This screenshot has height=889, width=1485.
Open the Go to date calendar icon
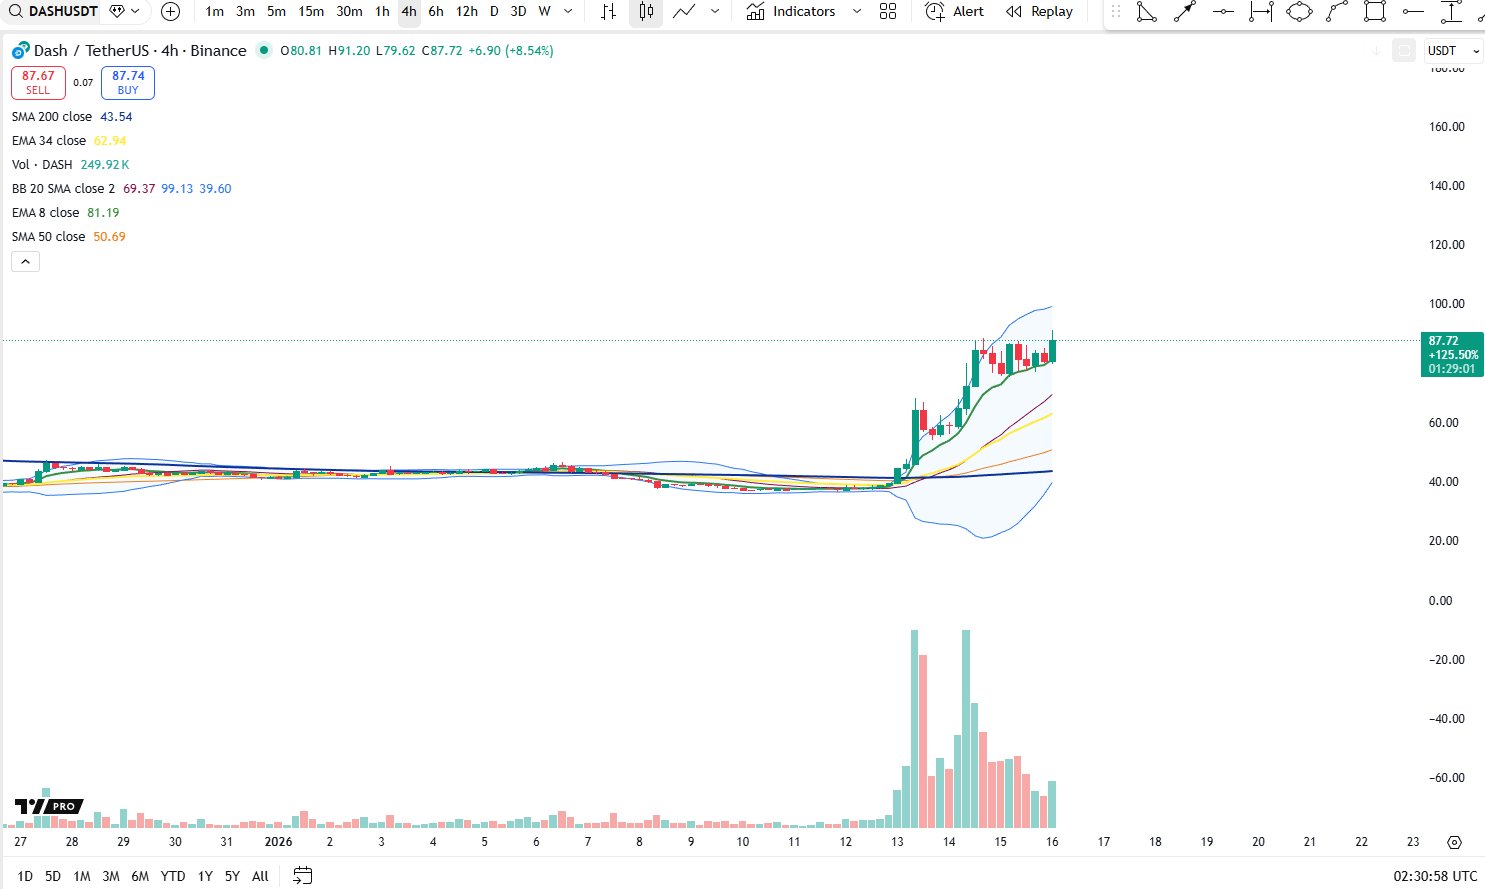pyautogui.click(x=303, y=876)
